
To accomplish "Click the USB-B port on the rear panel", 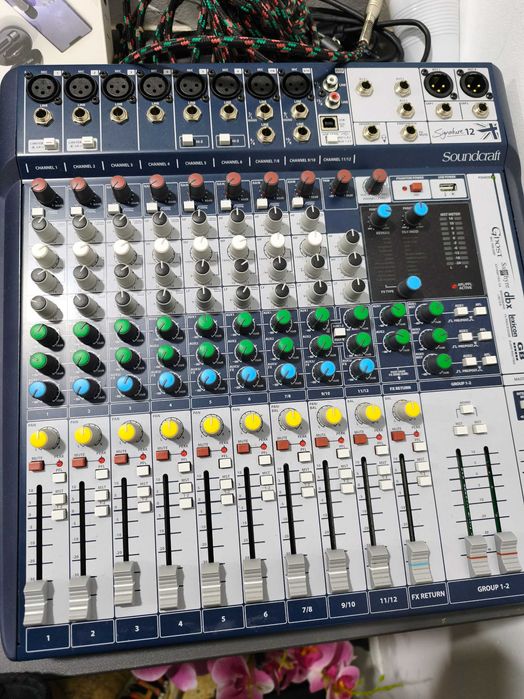I will coord(329,122).
